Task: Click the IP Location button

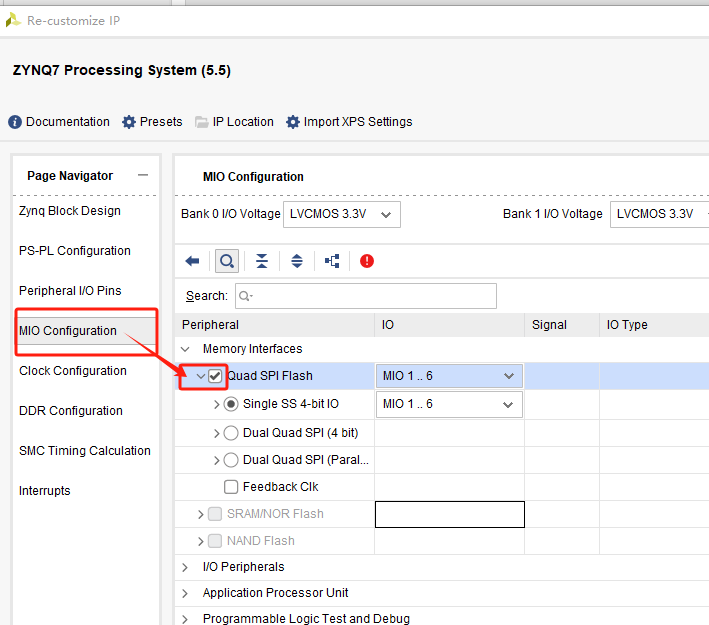Action: [x=243, y=122]
